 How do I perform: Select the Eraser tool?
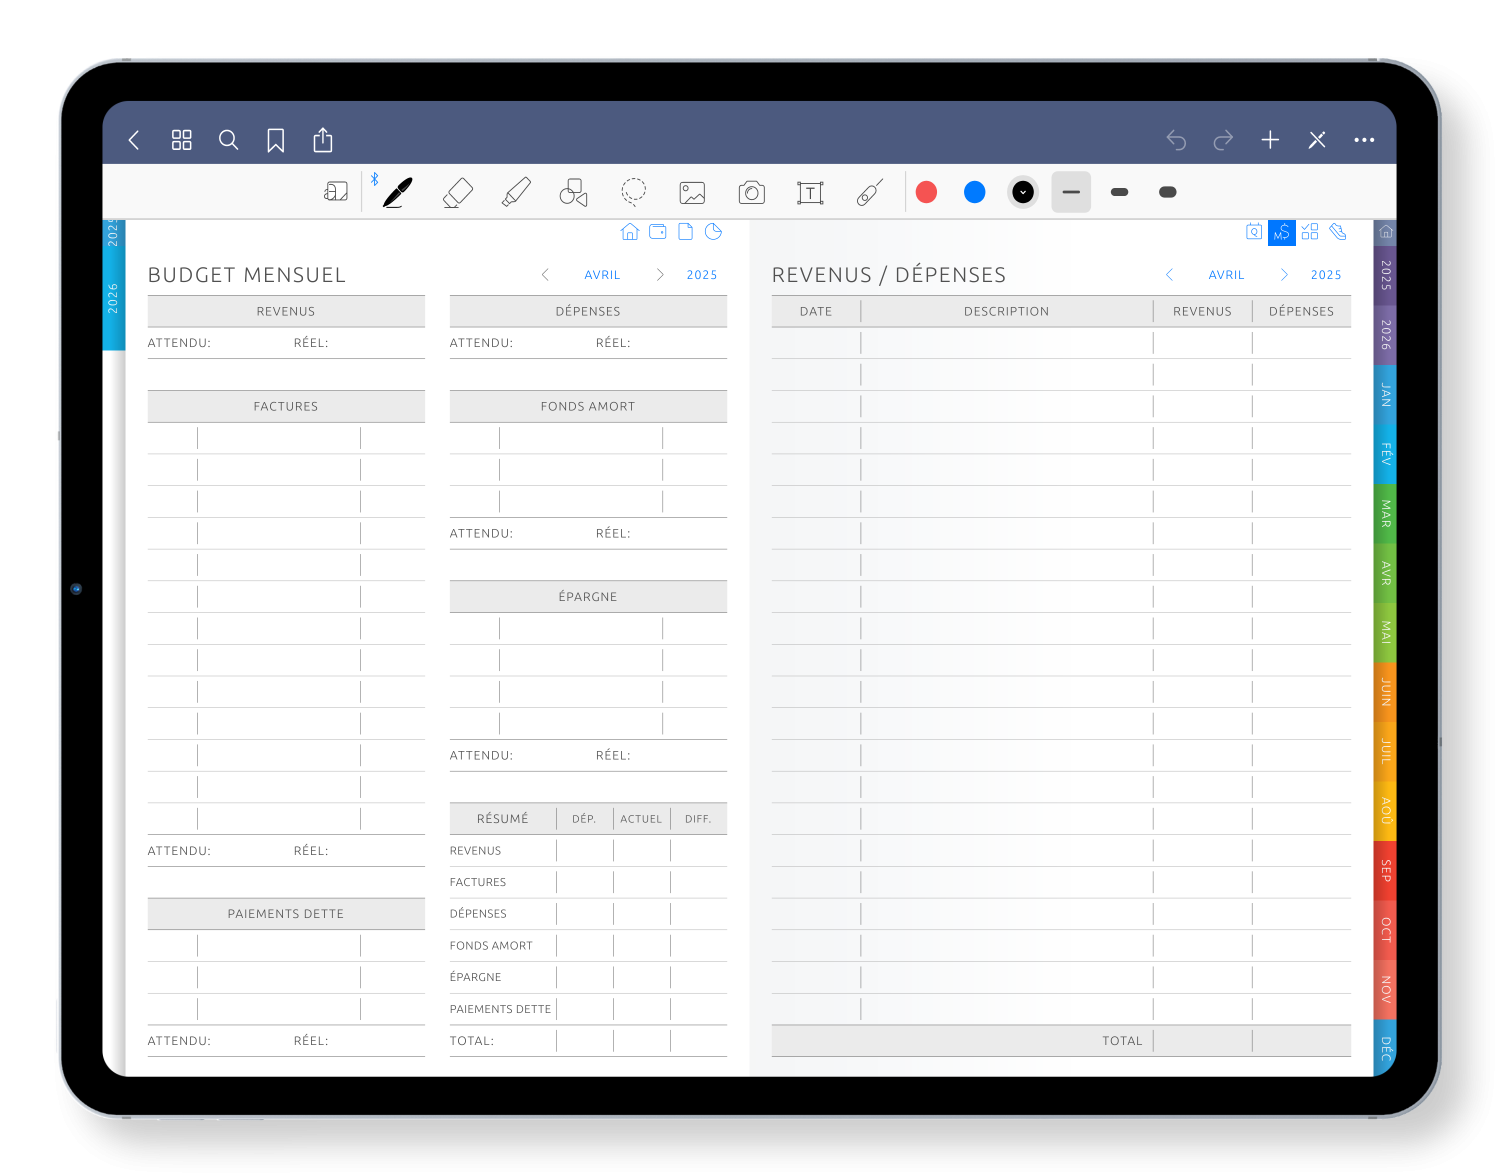(457, 192)
